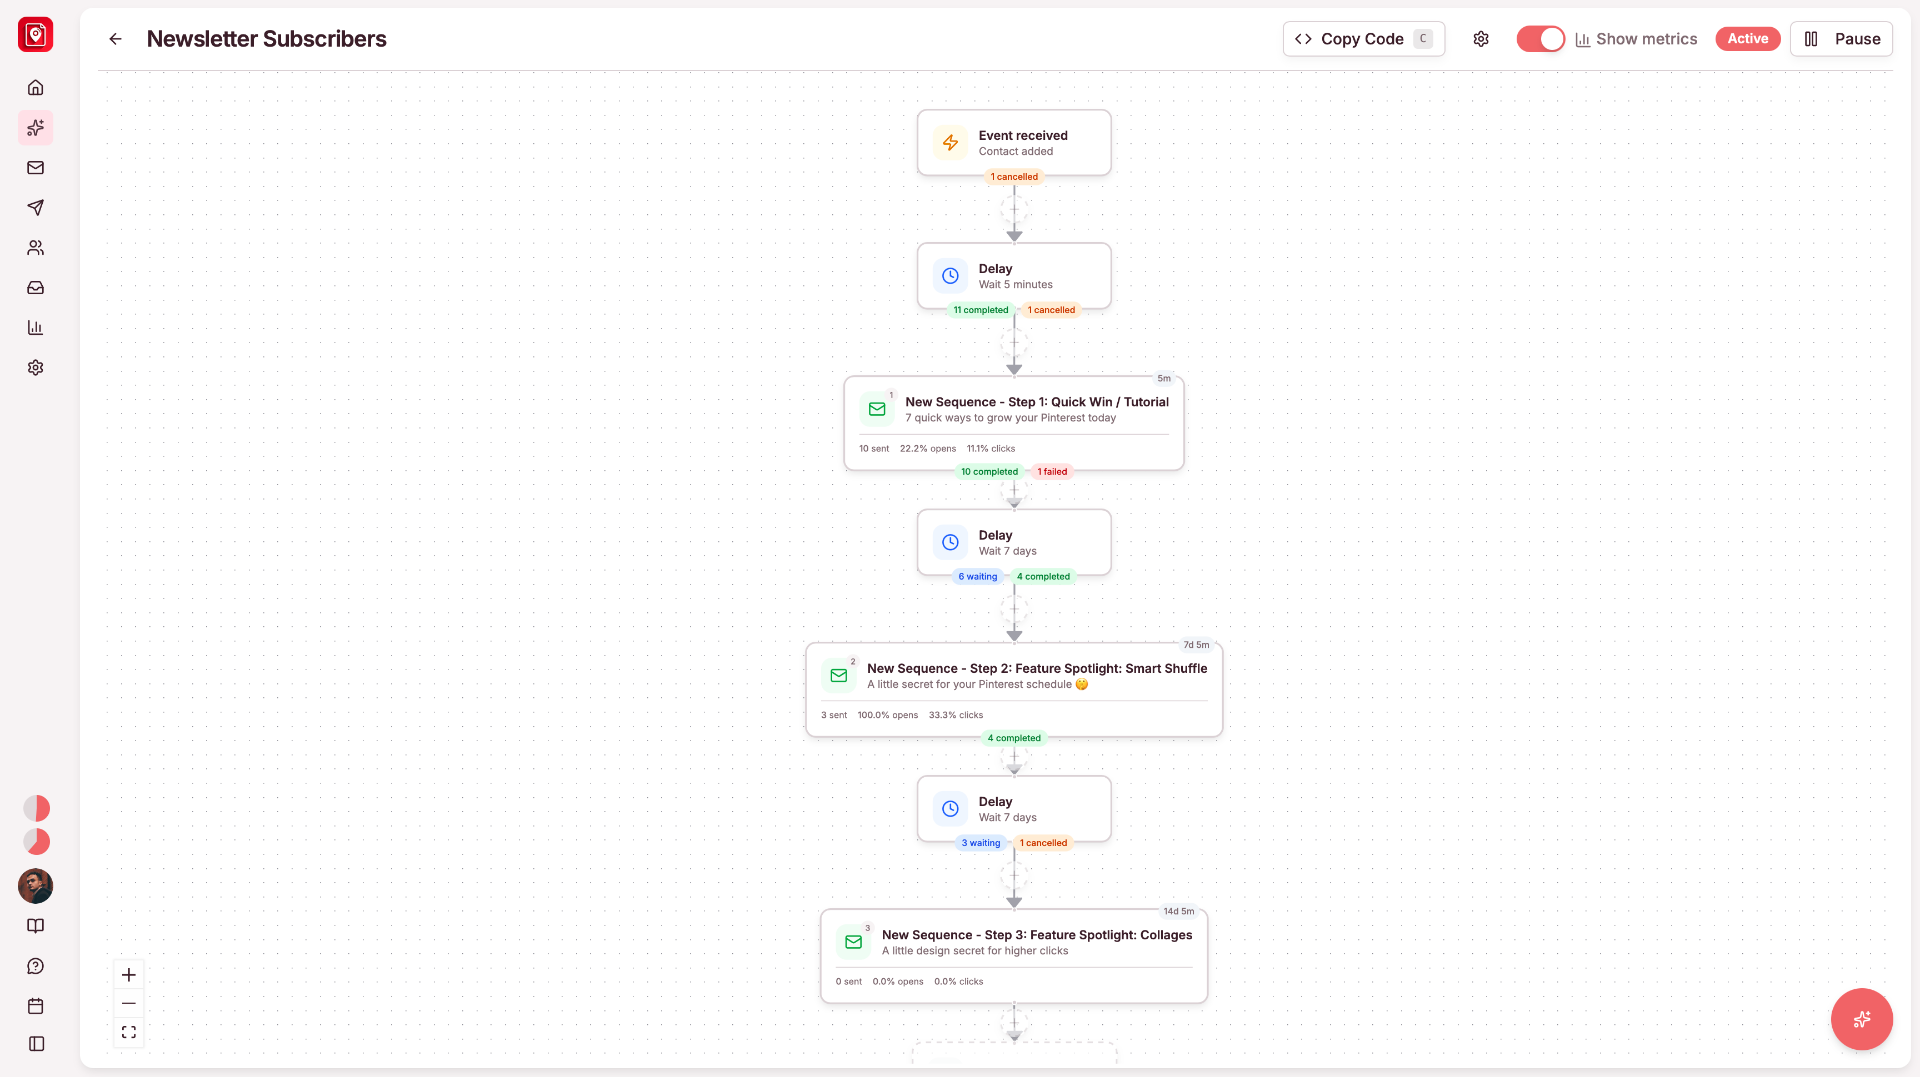Open the user avatar profile picture
This screenshot has width=1920, height=1077.
pos(36,886)
